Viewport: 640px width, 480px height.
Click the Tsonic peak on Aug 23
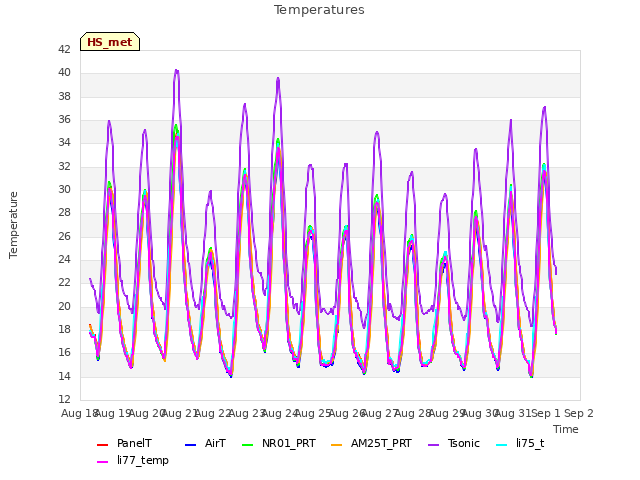click(244, 104)
